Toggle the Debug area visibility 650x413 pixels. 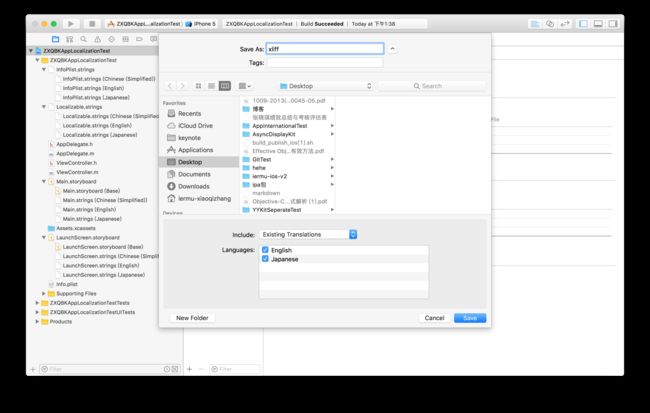click(x=598, y=24)
